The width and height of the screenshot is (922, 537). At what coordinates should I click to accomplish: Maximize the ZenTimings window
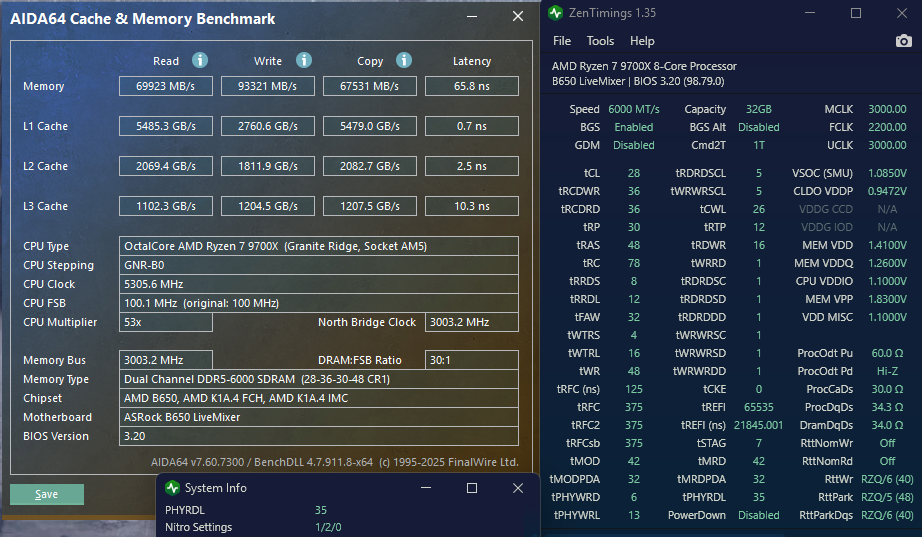(856, 13)
